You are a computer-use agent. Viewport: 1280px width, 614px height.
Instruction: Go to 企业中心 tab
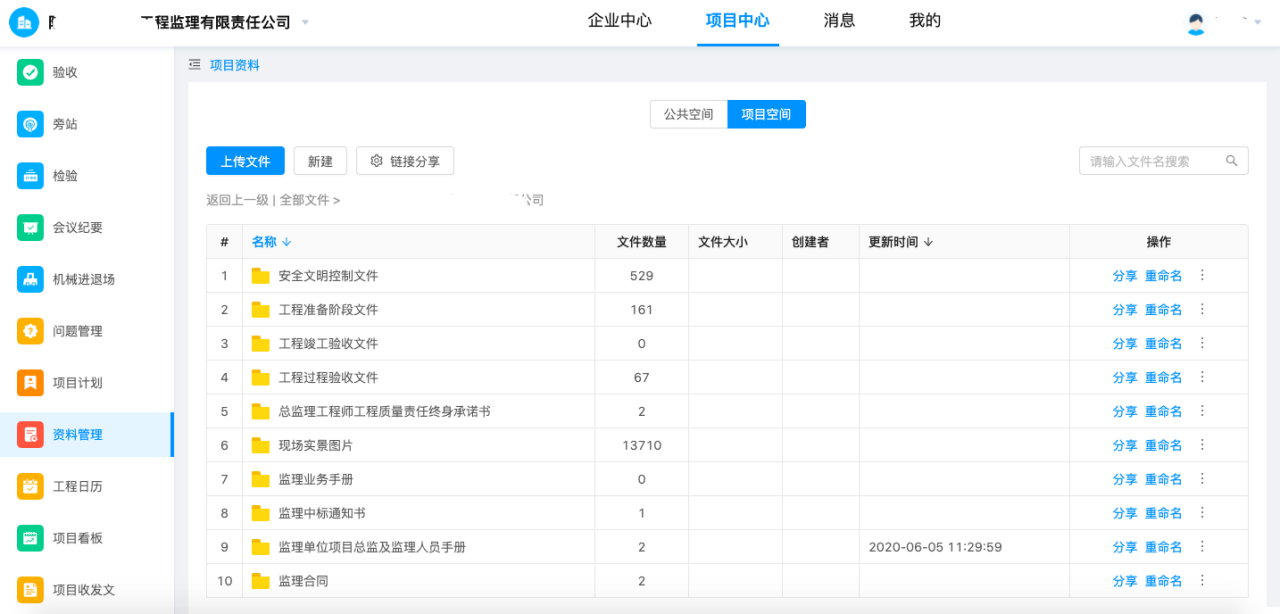[x=619, y=21]
